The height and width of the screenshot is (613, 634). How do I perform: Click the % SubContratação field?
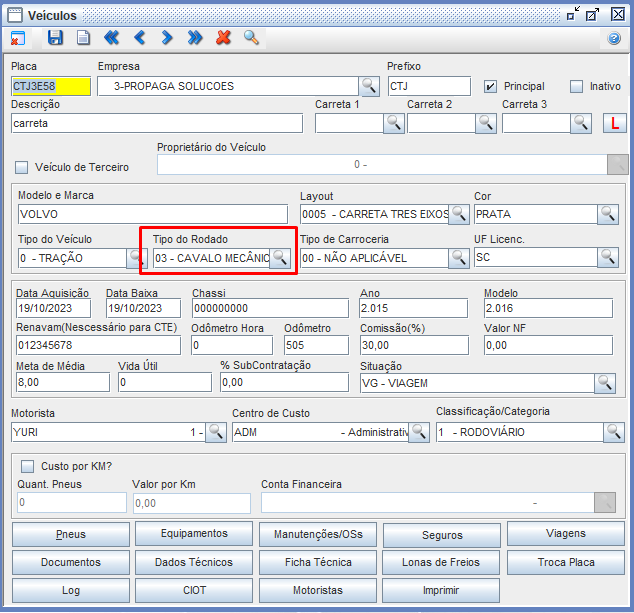pos(285,382)
